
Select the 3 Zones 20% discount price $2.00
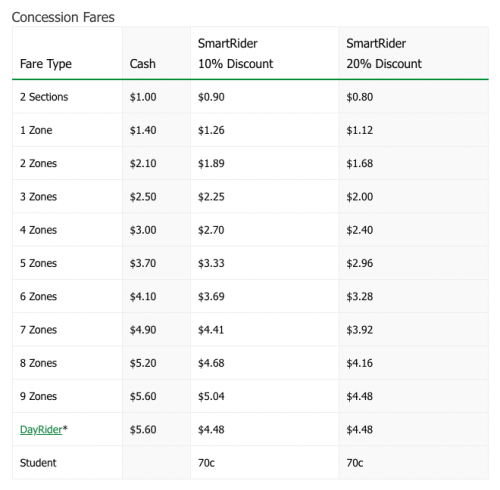360,197
